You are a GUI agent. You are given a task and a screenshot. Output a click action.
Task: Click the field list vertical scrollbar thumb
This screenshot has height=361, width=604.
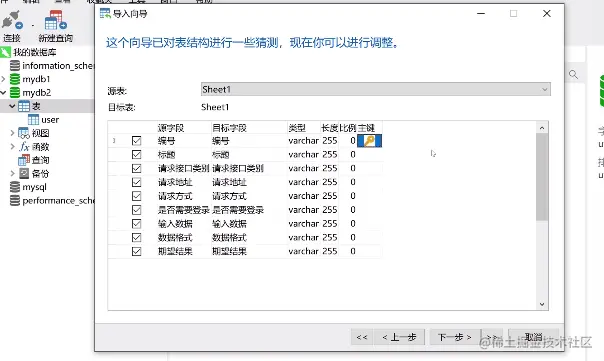point(542,177)
